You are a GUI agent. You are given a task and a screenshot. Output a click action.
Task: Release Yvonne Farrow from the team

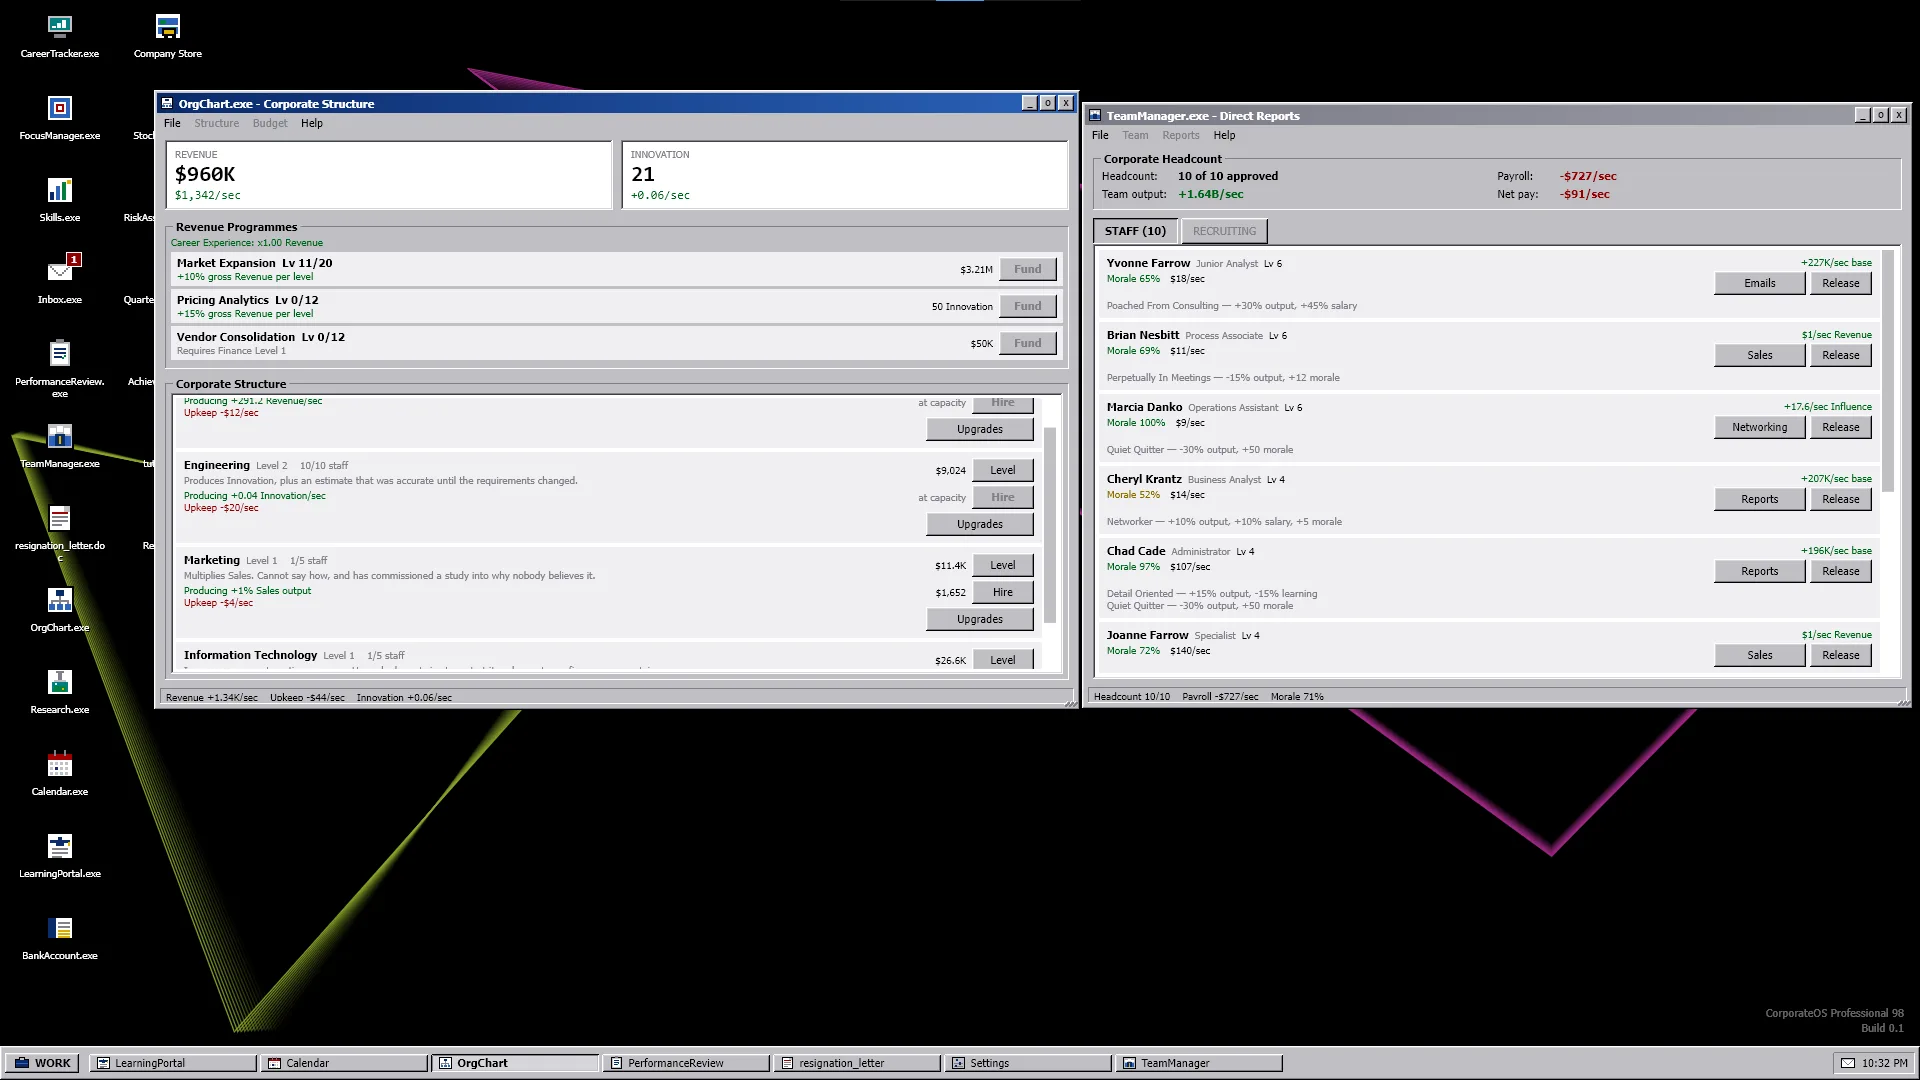click(1840, 283)
